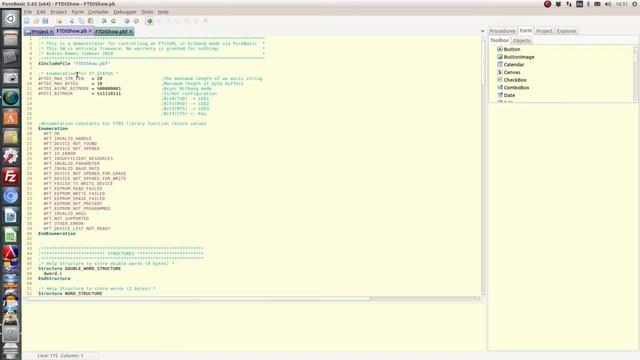
Task: Click the Redo green arrow toolbar icon
Action: 113,21
